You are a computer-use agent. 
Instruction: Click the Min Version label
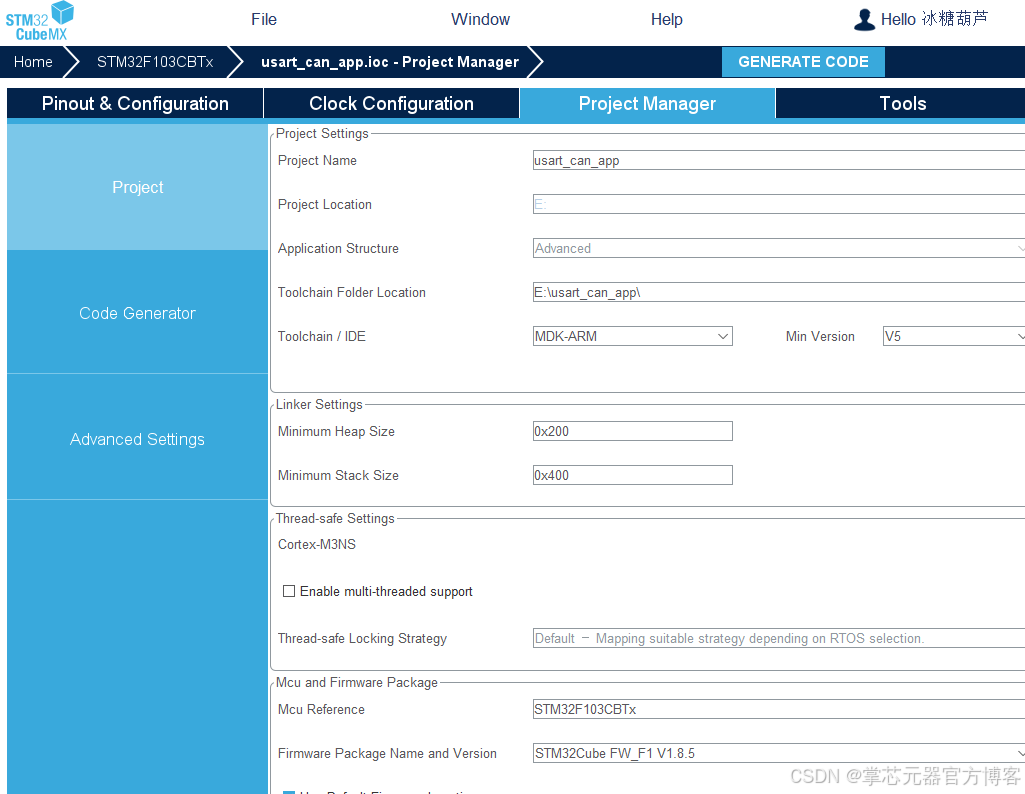point(820,337)
